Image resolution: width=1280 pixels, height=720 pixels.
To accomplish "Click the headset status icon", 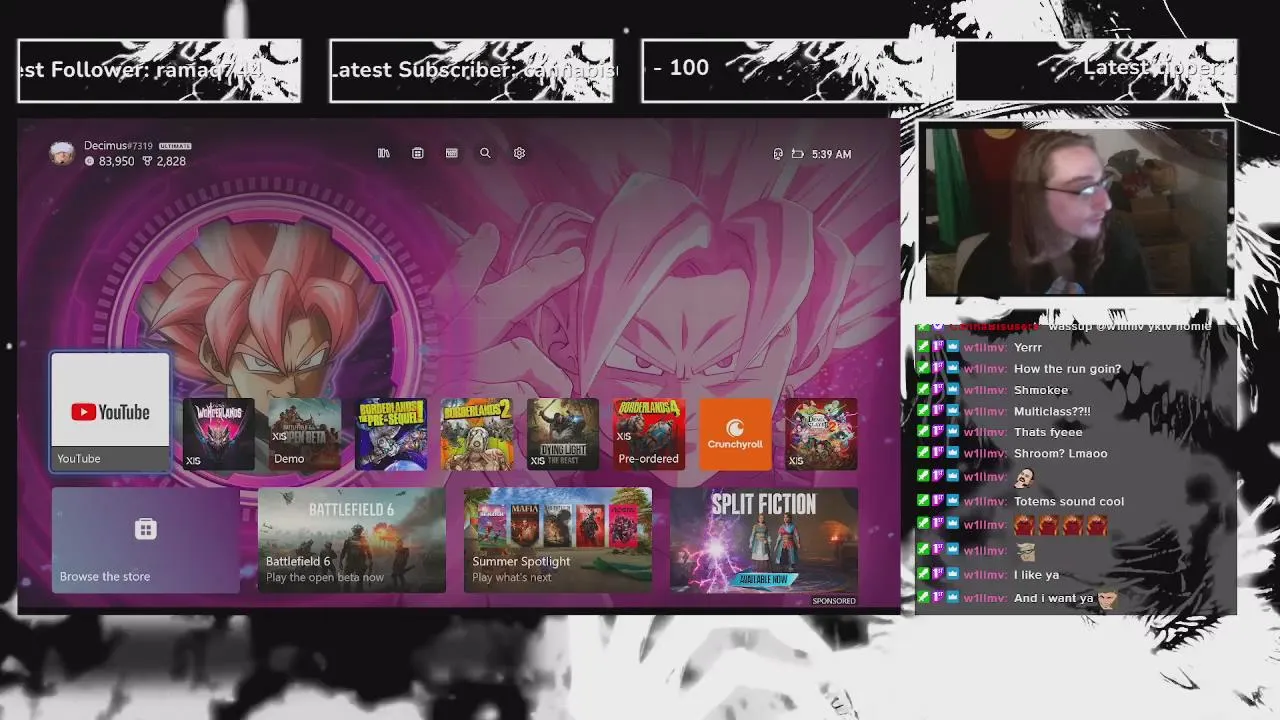I will [x=778, y=154].
